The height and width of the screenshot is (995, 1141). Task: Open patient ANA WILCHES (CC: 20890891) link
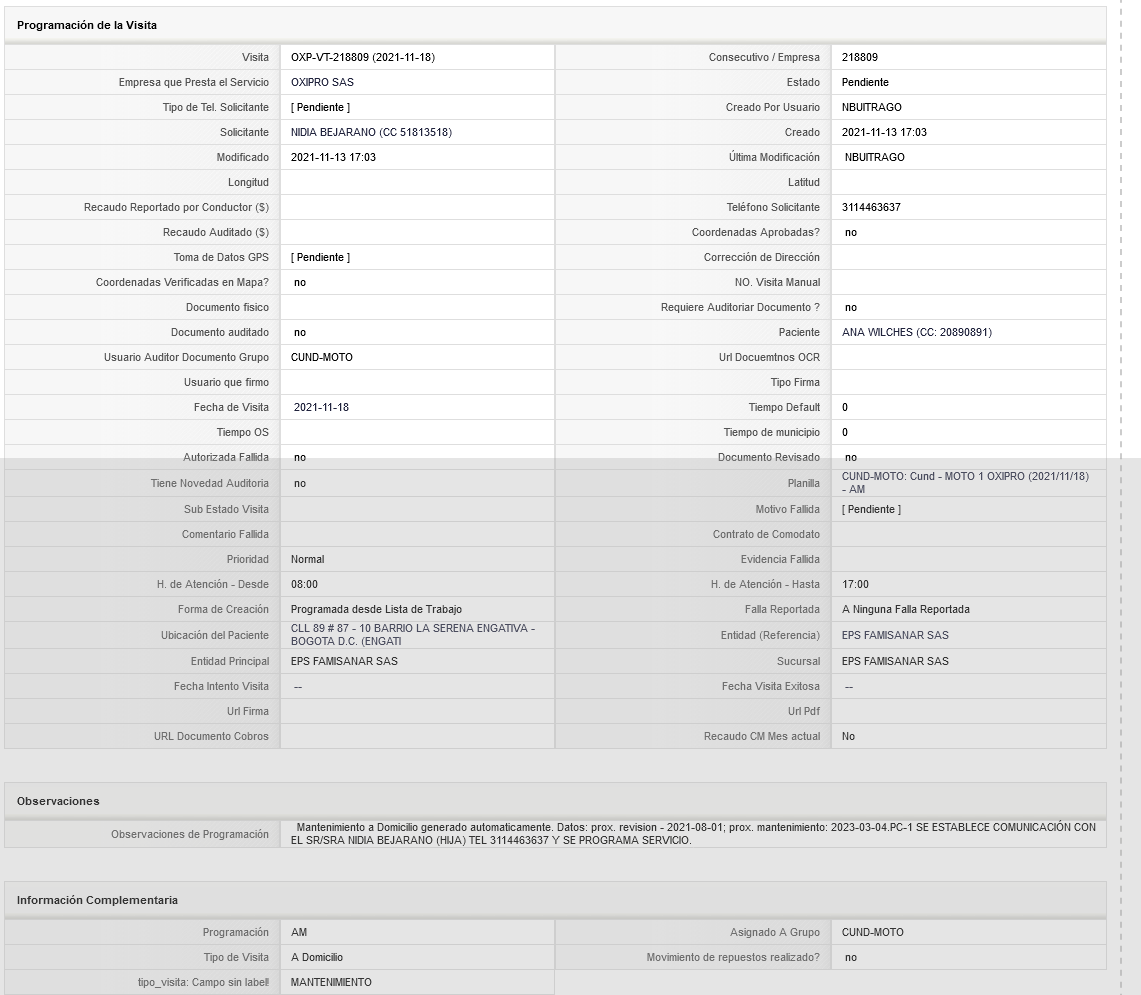point(916,332)
